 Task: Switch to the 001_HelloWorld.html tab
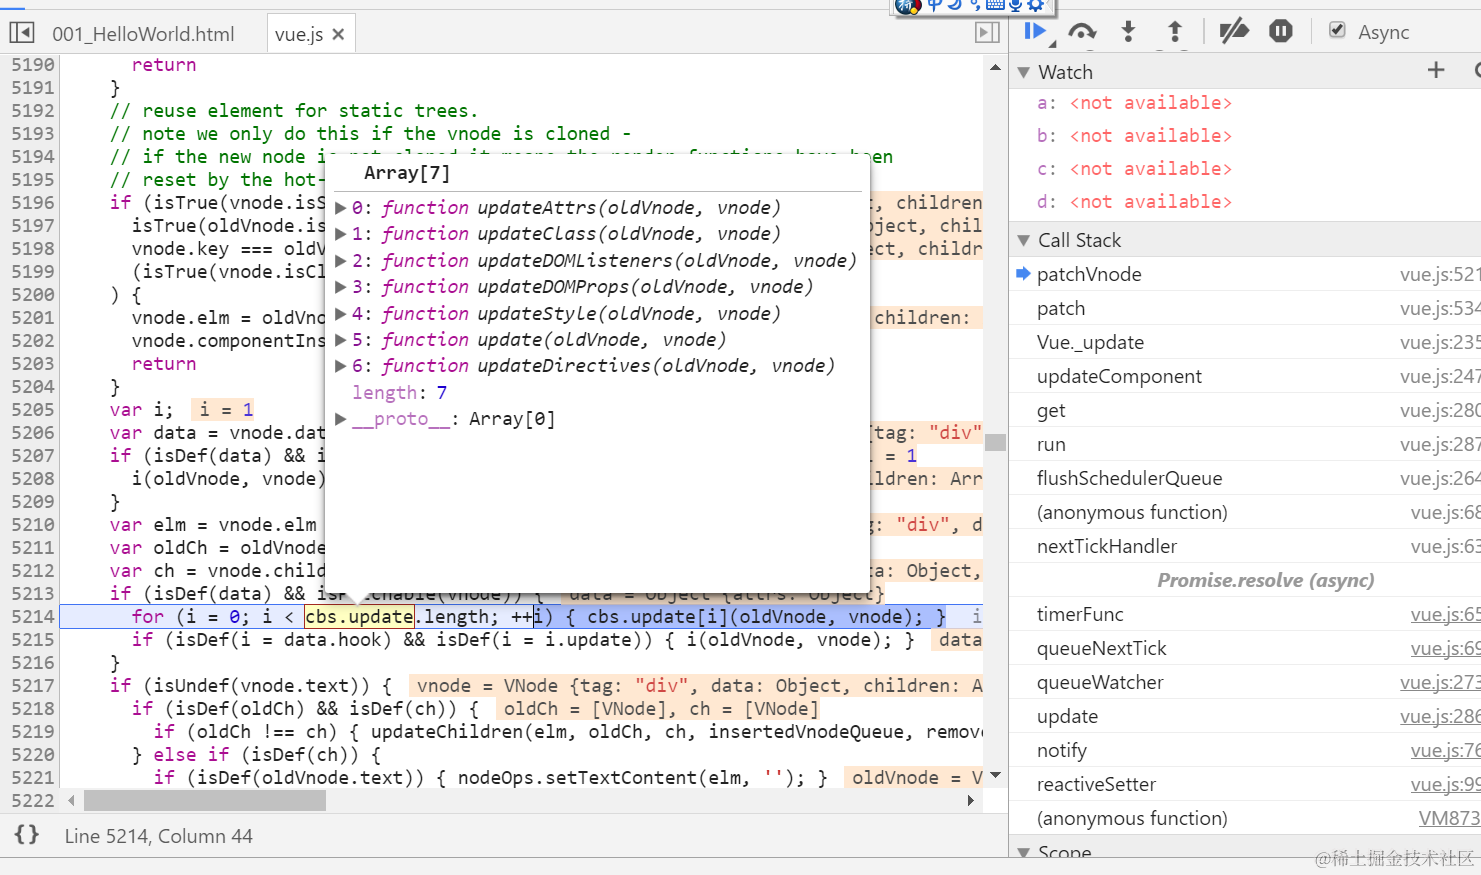pyautogui.click(x=143, y=34)
